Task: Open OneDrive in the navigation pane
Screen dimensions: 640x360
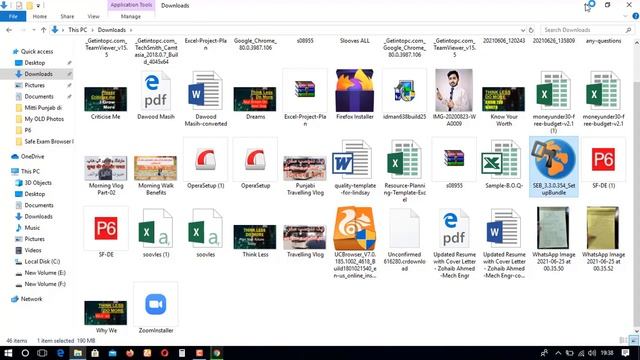Action: [x=32, y=157]
